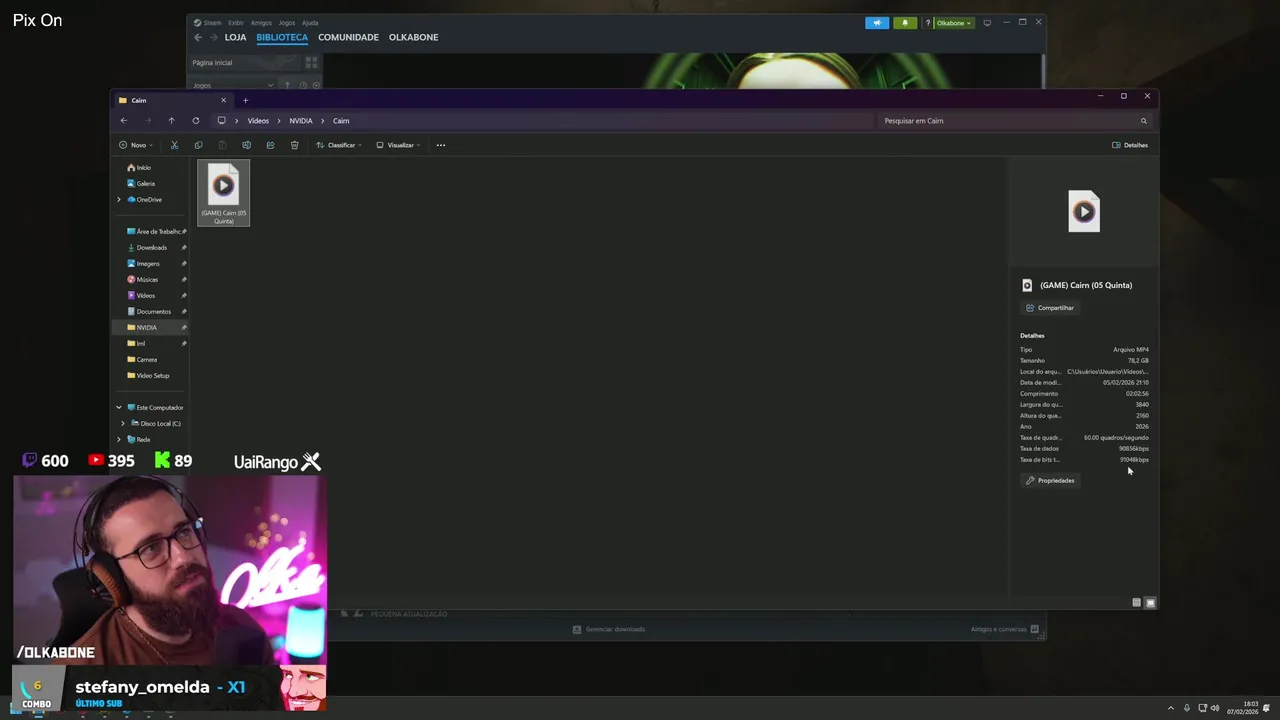Open Downloads quick access folder
The height and width of the screenshot is (720, 1280).
[x=146, y=248]
